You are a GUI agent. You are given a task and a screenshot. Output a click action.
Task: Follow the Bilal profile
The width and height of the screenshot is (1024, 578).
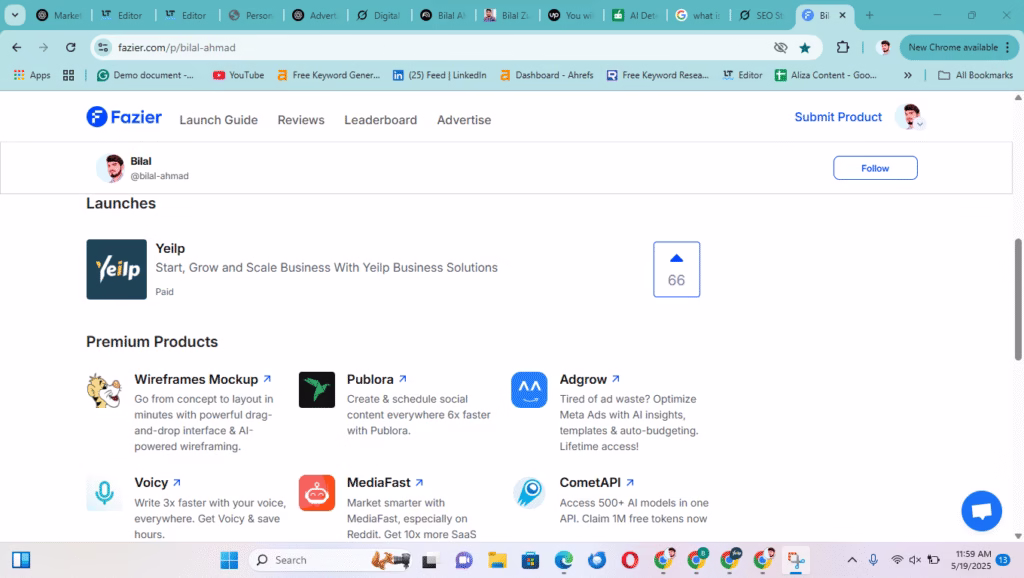tap(875, 168)
